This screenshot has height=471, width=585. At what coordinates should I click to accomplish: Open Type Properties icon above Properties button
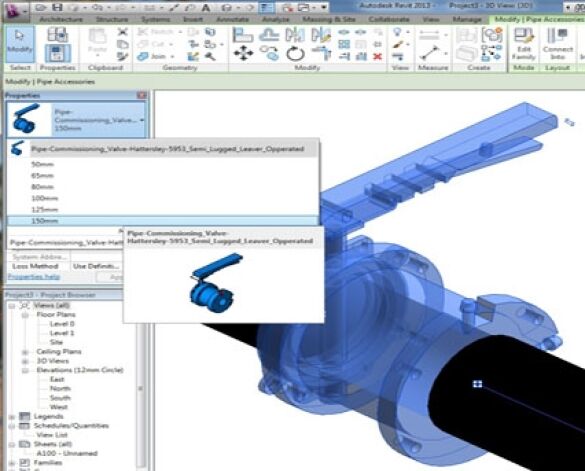57,34
